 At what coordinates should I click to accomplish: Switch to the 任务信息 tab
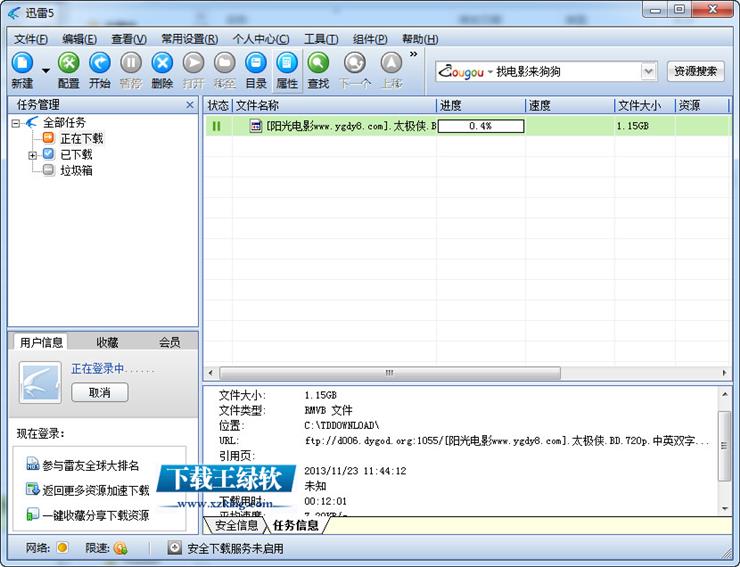[296, 525]
